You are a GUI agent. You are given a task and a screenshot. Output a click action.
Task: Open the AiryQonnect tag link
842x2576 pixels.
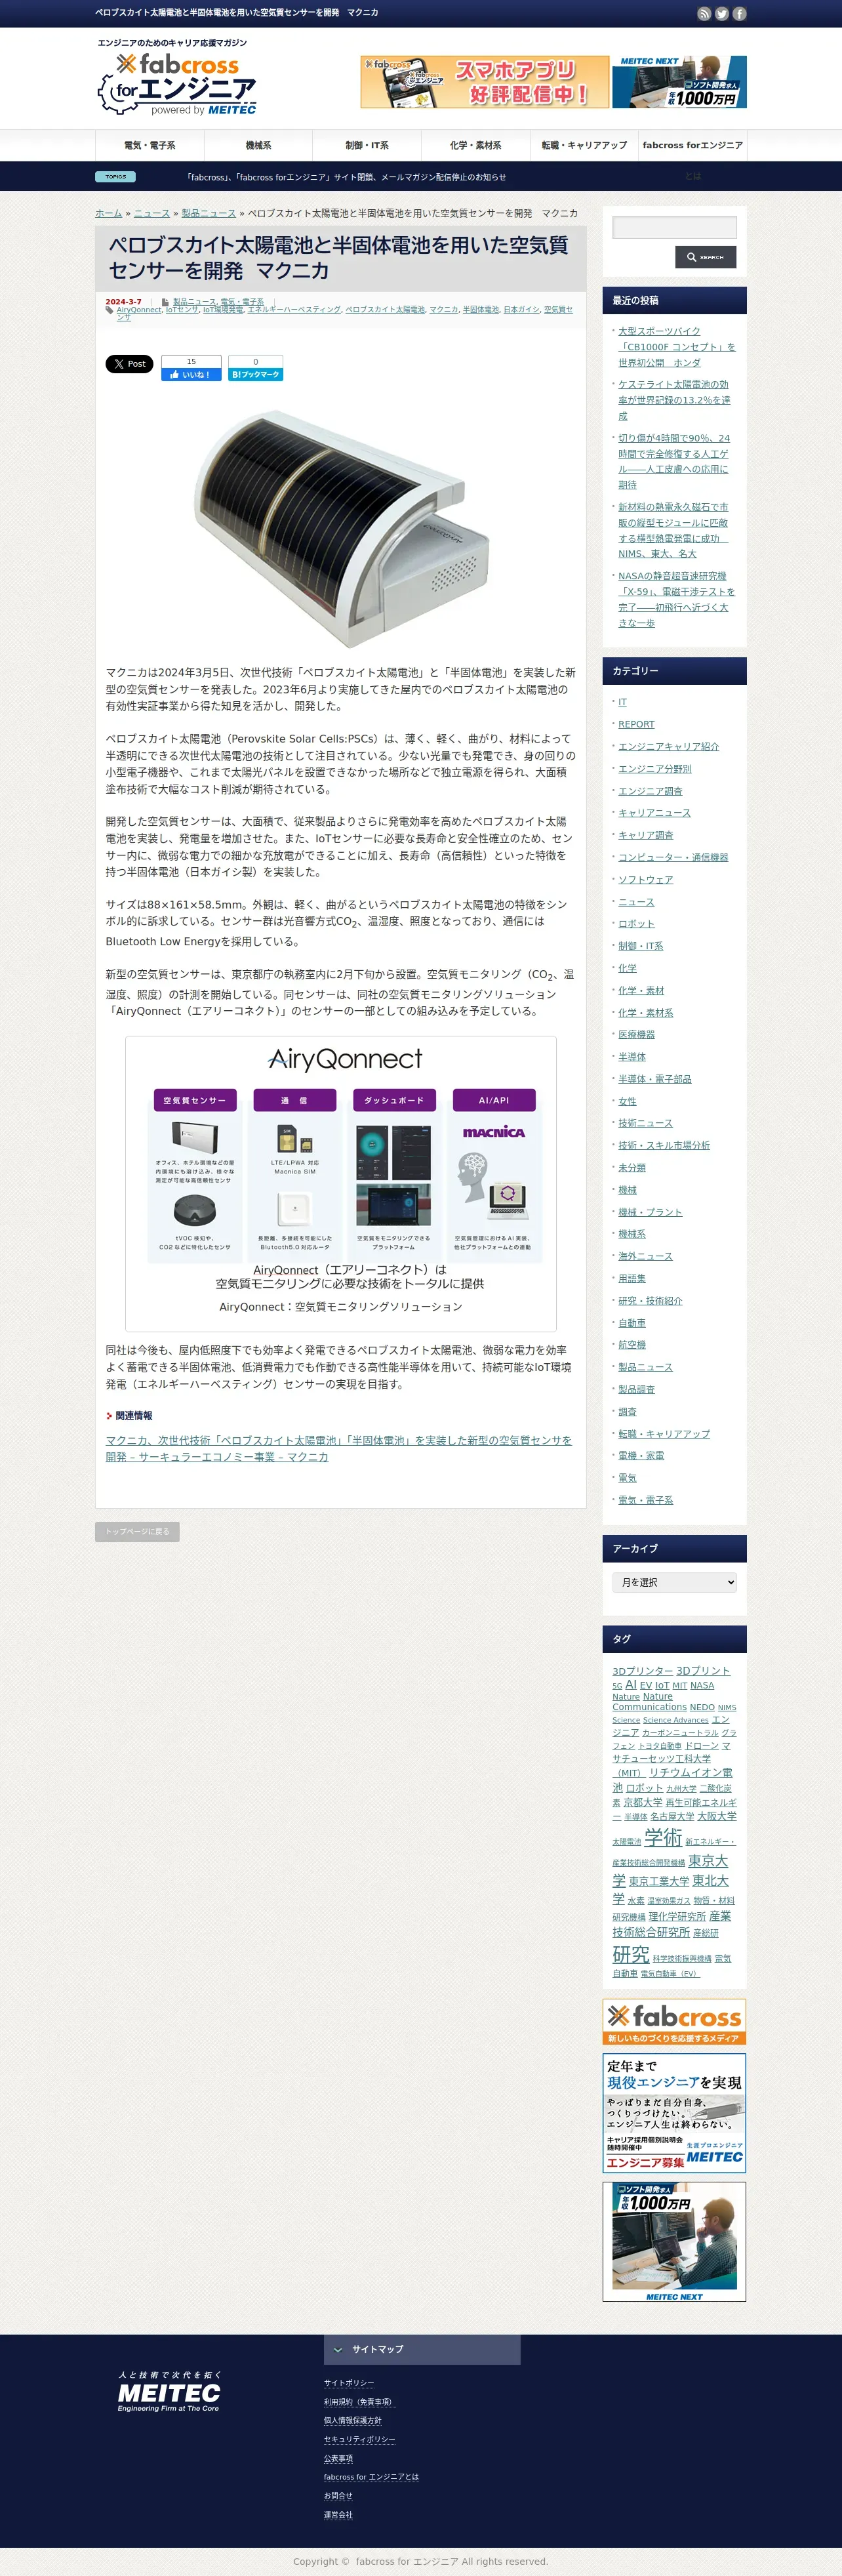coord(138,310)
